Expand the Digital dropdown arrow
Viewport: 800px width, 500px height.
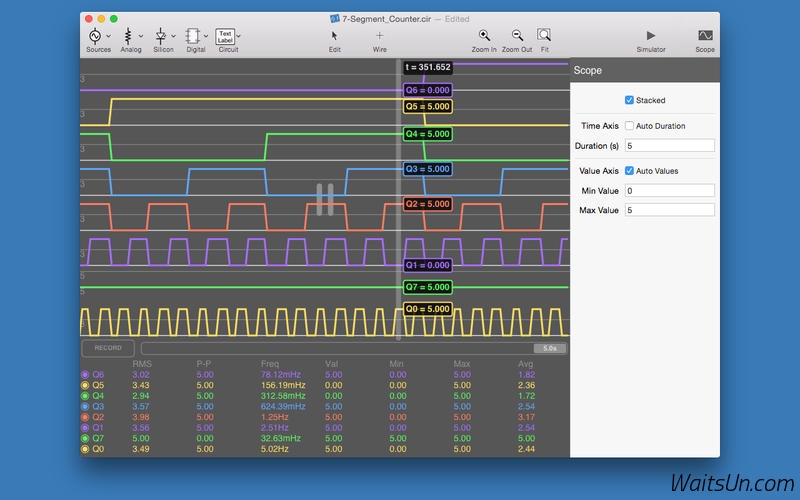(206, 36)
